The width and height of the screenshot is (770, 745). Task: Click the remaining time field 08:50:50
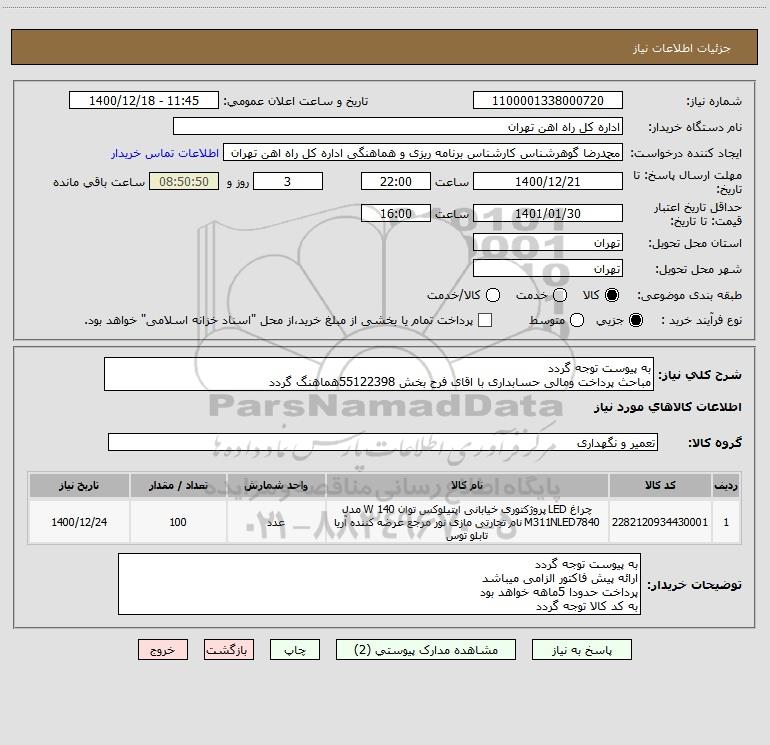[x=184, y=181]
